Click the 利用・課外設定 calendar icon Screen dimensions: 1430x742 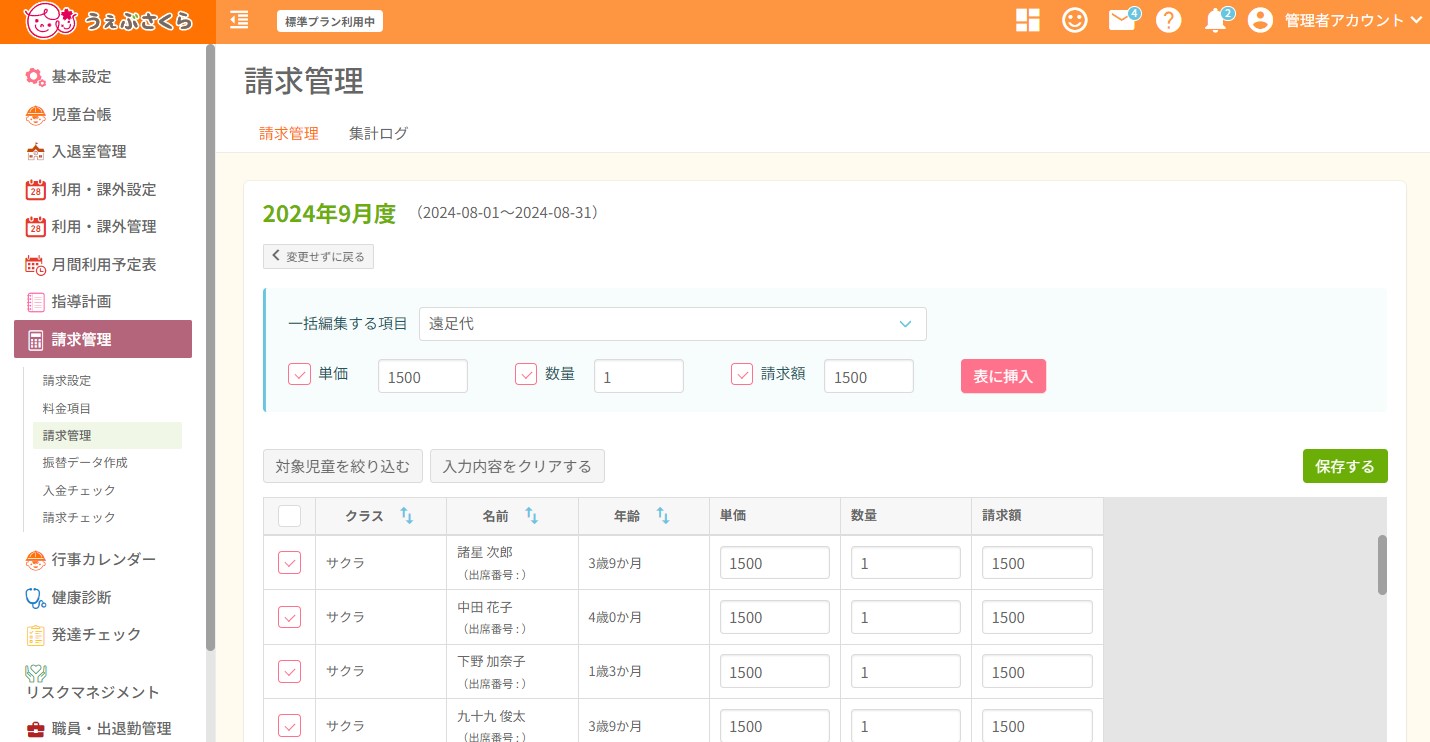36,190
